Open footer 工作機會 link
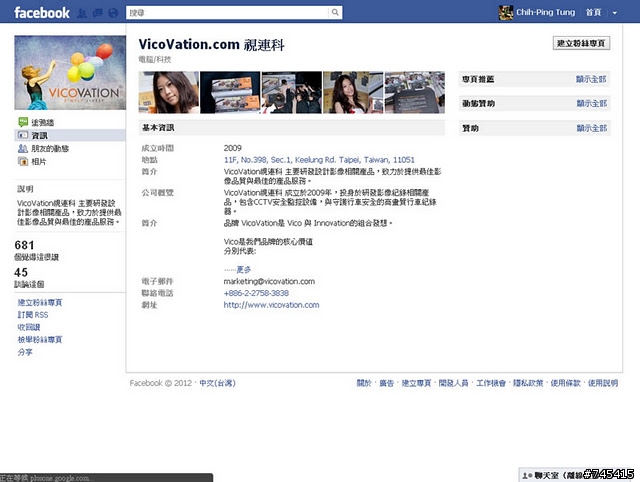This screenshot has width=640, height=482. coord(491,383)
